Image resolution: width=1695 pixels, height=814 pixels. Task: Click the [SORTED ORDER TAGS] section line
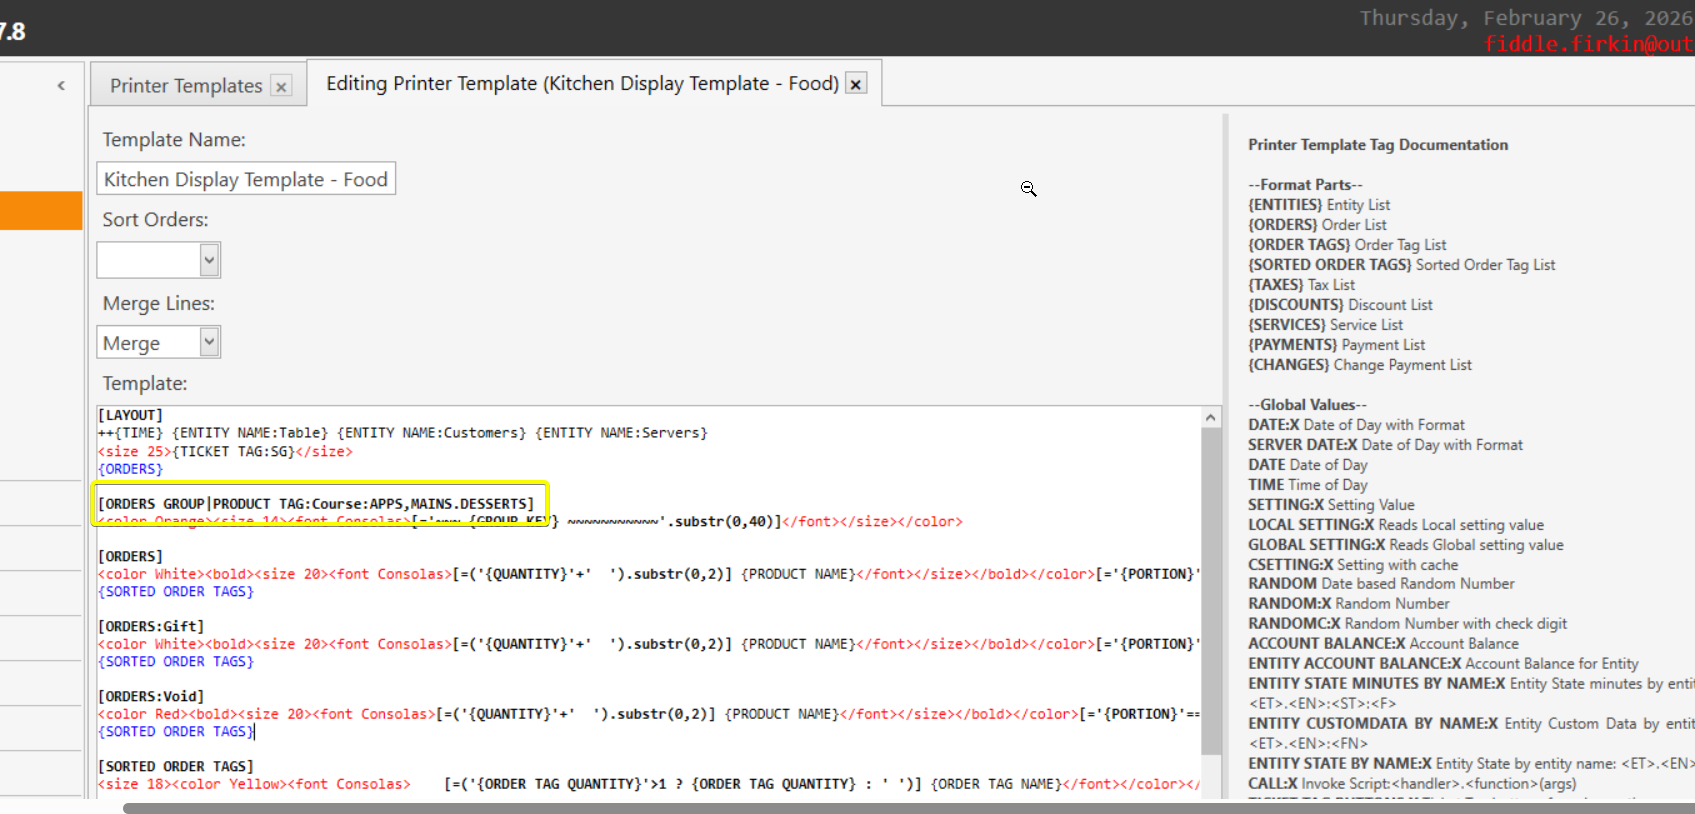tap(176, 767)
